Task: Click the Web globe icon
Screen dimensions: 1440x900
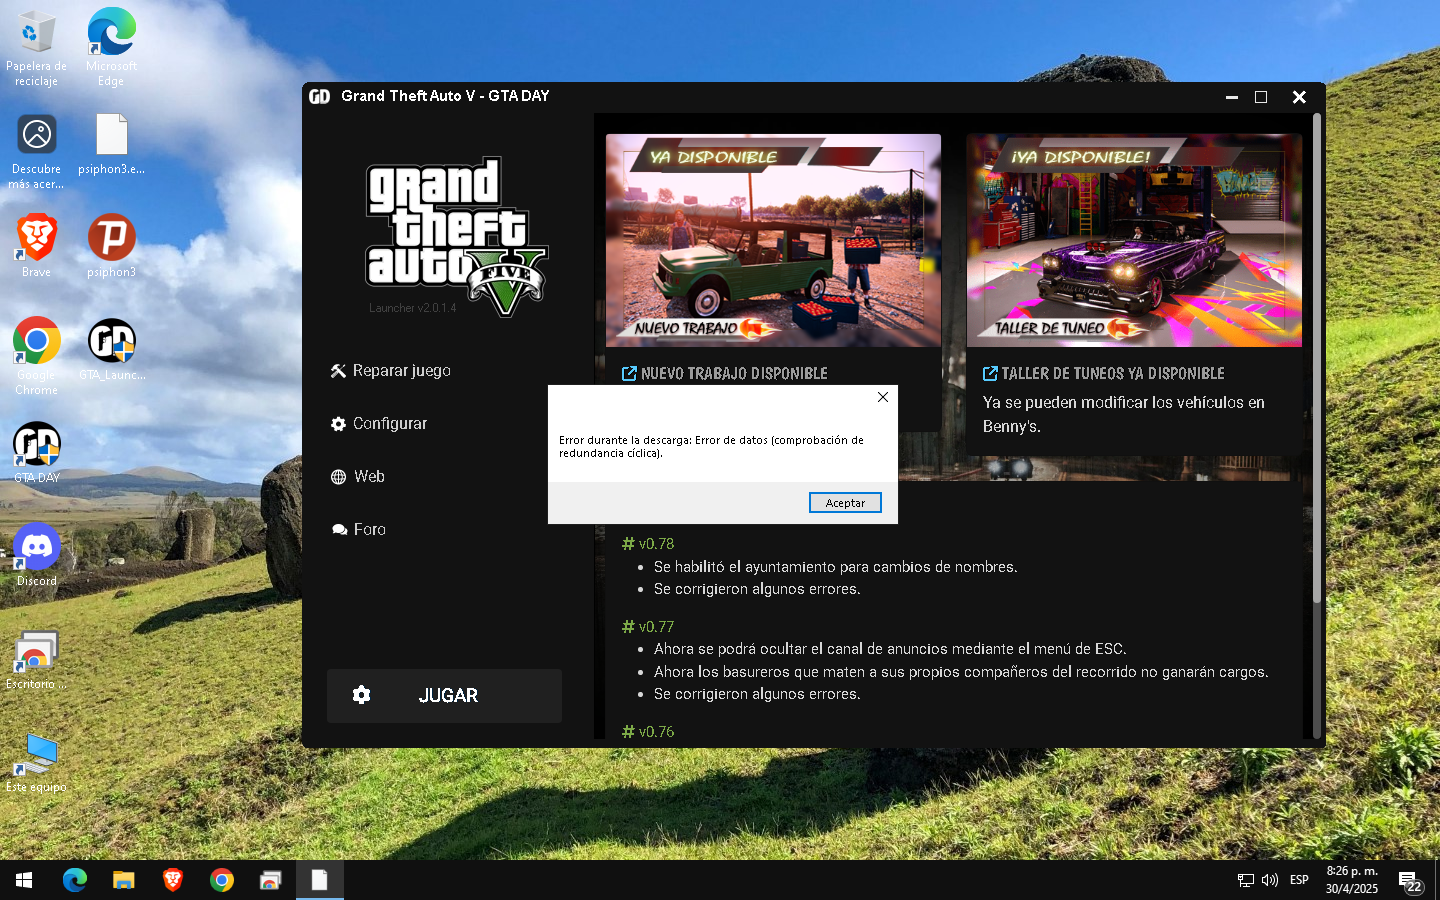Action: 338,477
